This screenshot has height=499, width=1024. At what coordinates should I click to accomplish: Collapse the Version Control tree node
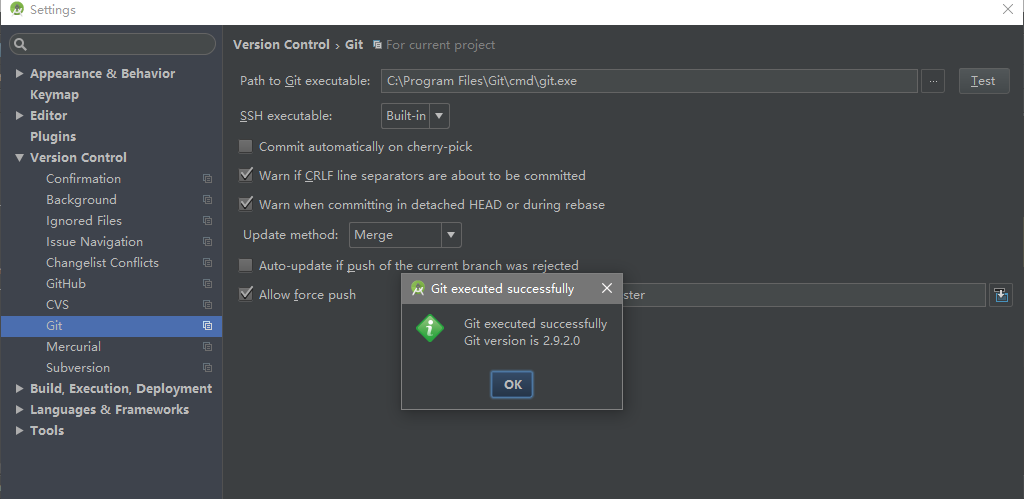pyautogui.click(x=20, y=158)
